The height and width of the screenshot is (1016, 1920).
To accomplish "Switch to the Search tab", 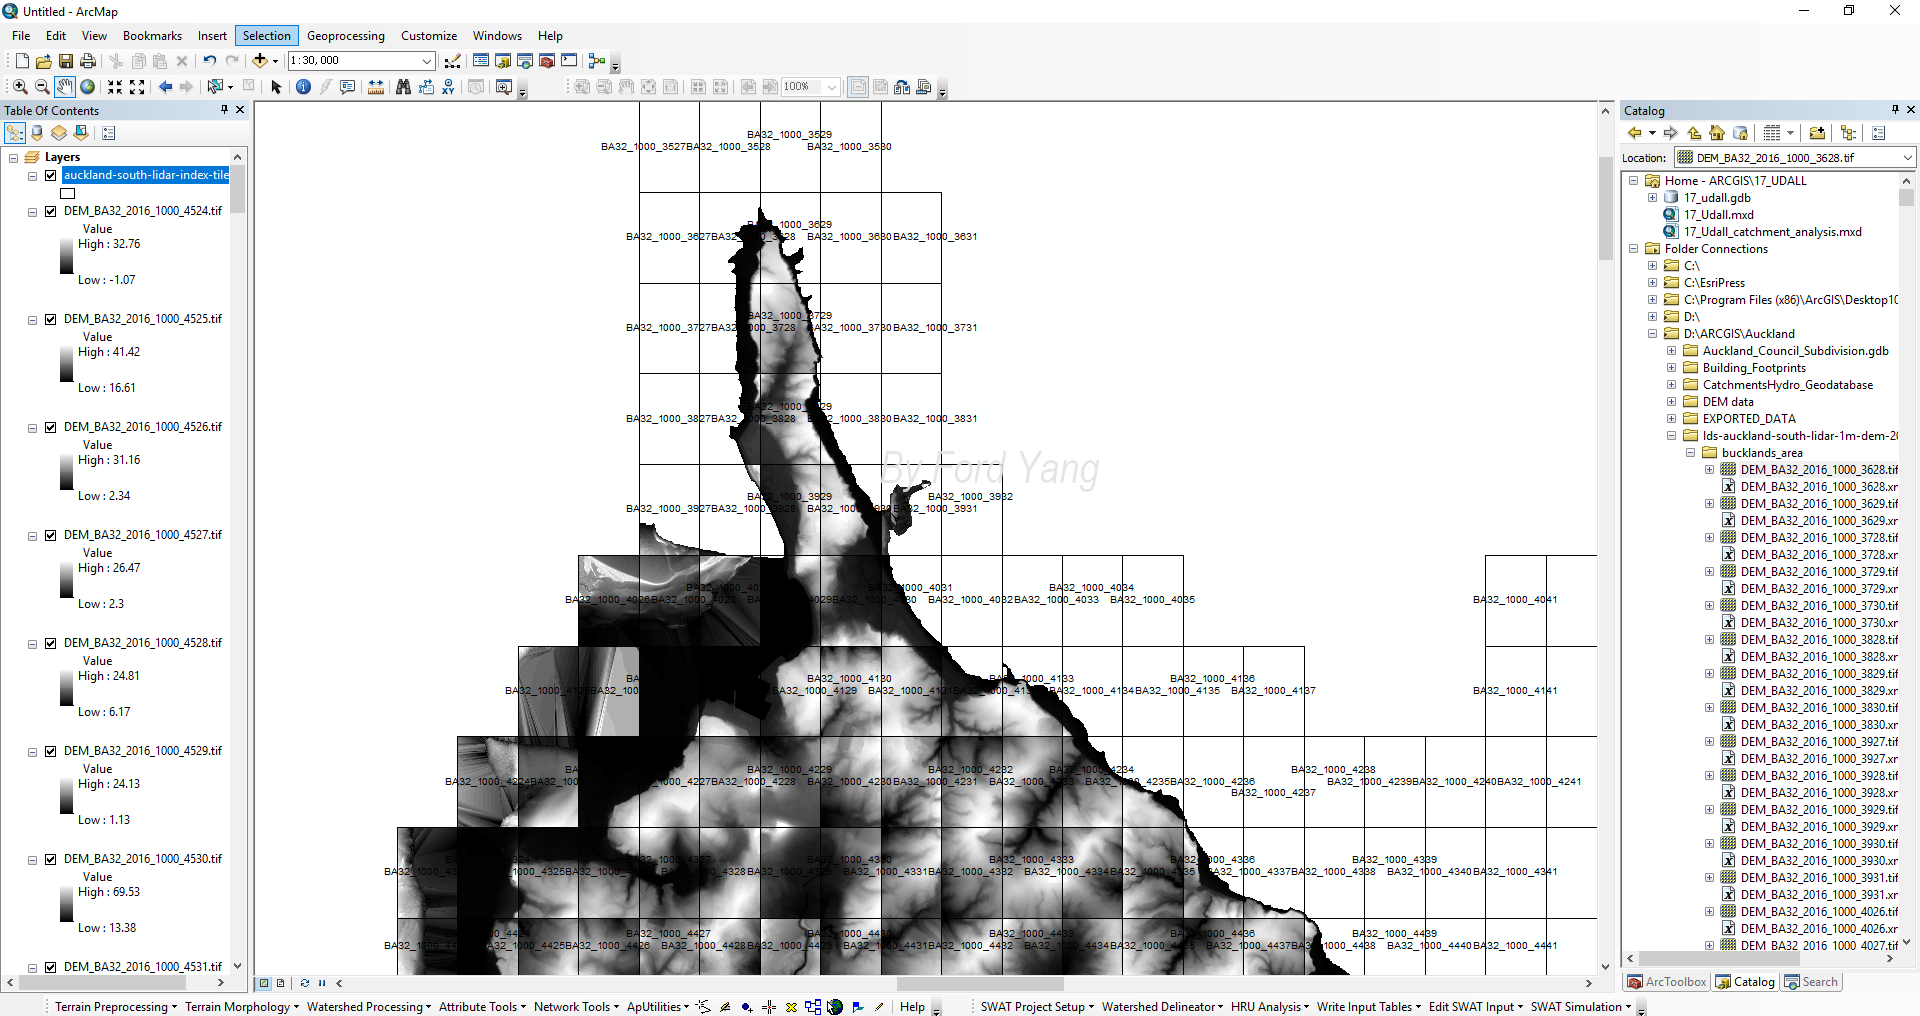I will 1811,982.
